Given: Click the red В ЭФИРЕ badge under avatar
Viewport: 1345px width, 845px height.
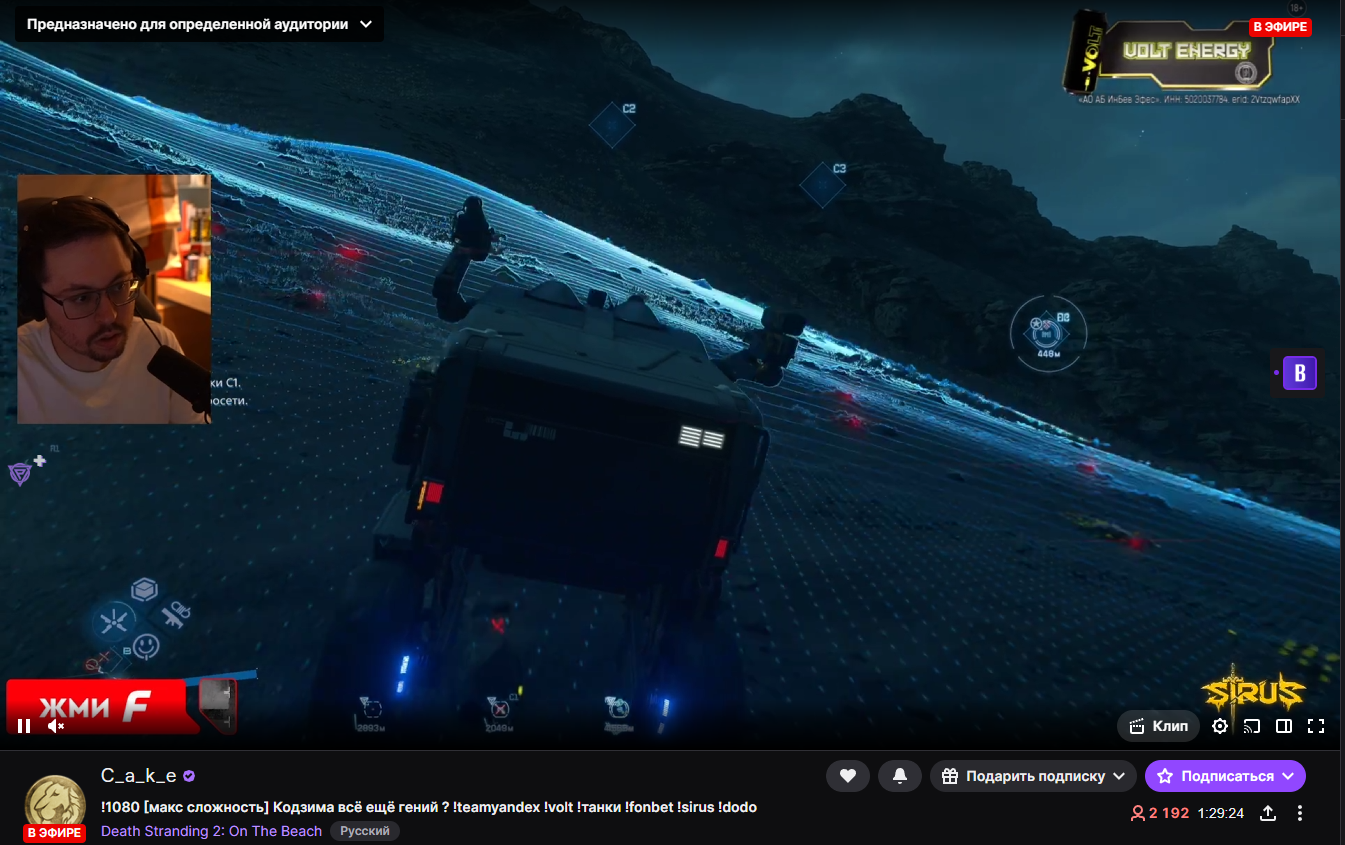Looking at the screenshot, I should (55, 833).
